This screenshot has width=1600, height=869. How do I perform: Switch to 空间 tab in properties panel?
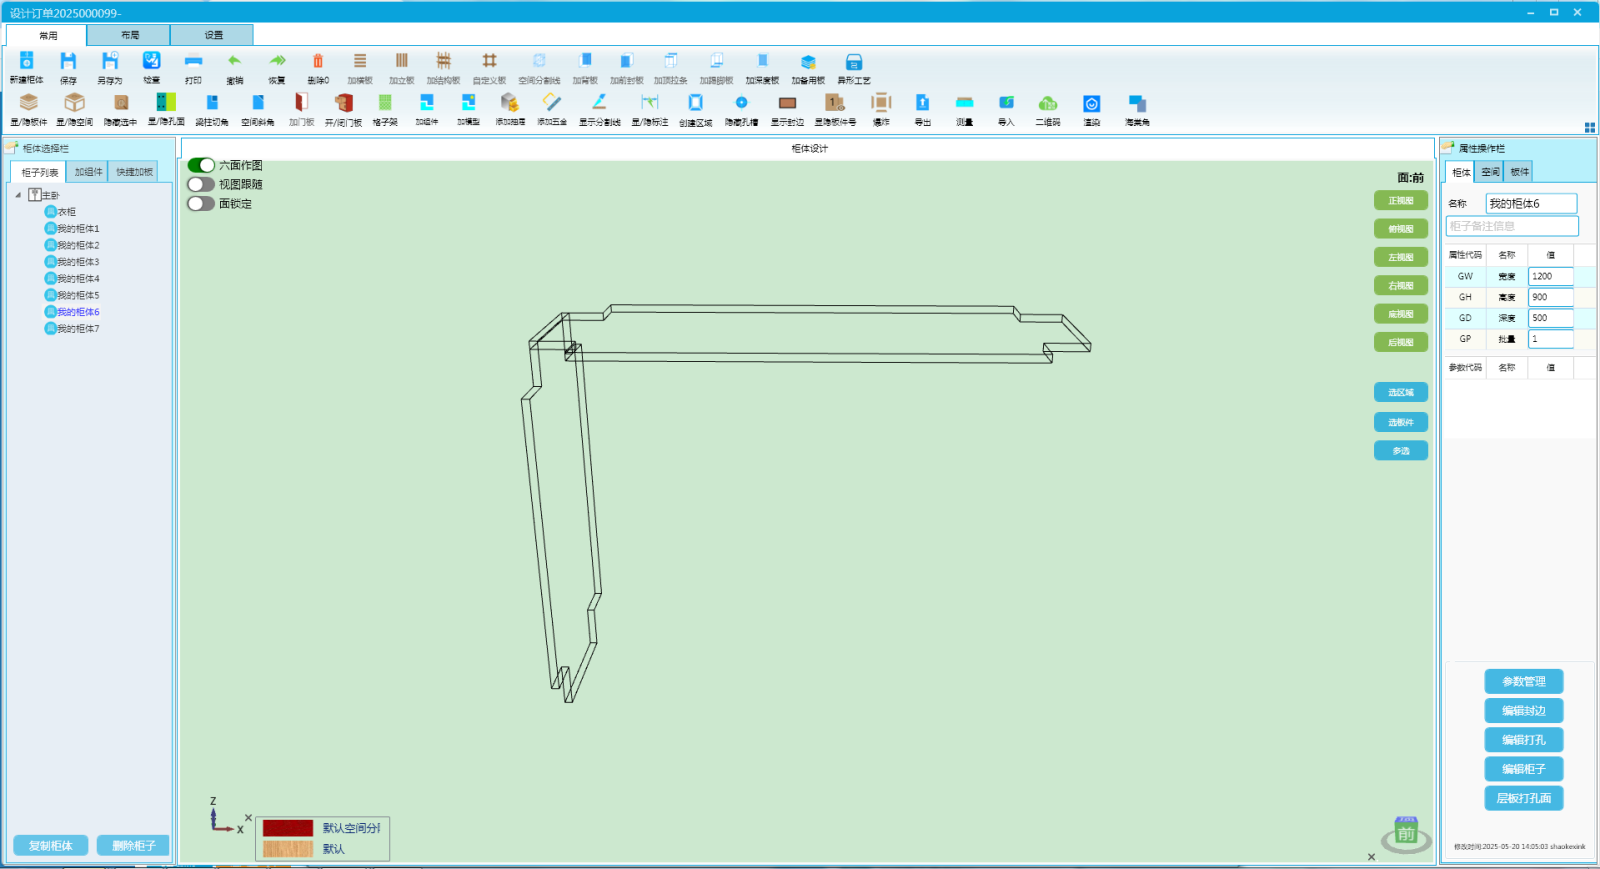coord(1490,172)
